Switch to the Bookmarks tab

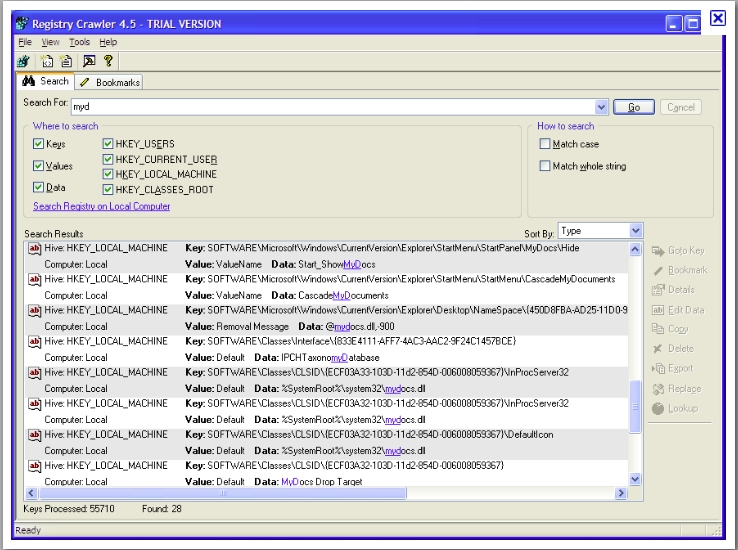coord(110,82)
